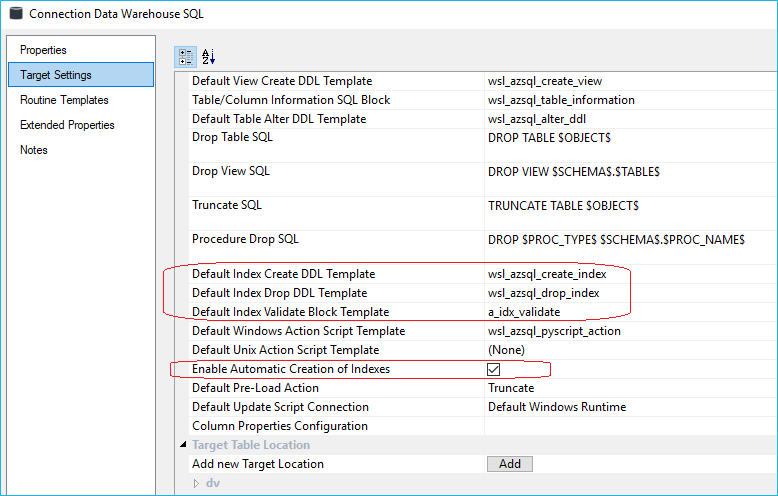Switch to Routine Templates page

[64, 100]
